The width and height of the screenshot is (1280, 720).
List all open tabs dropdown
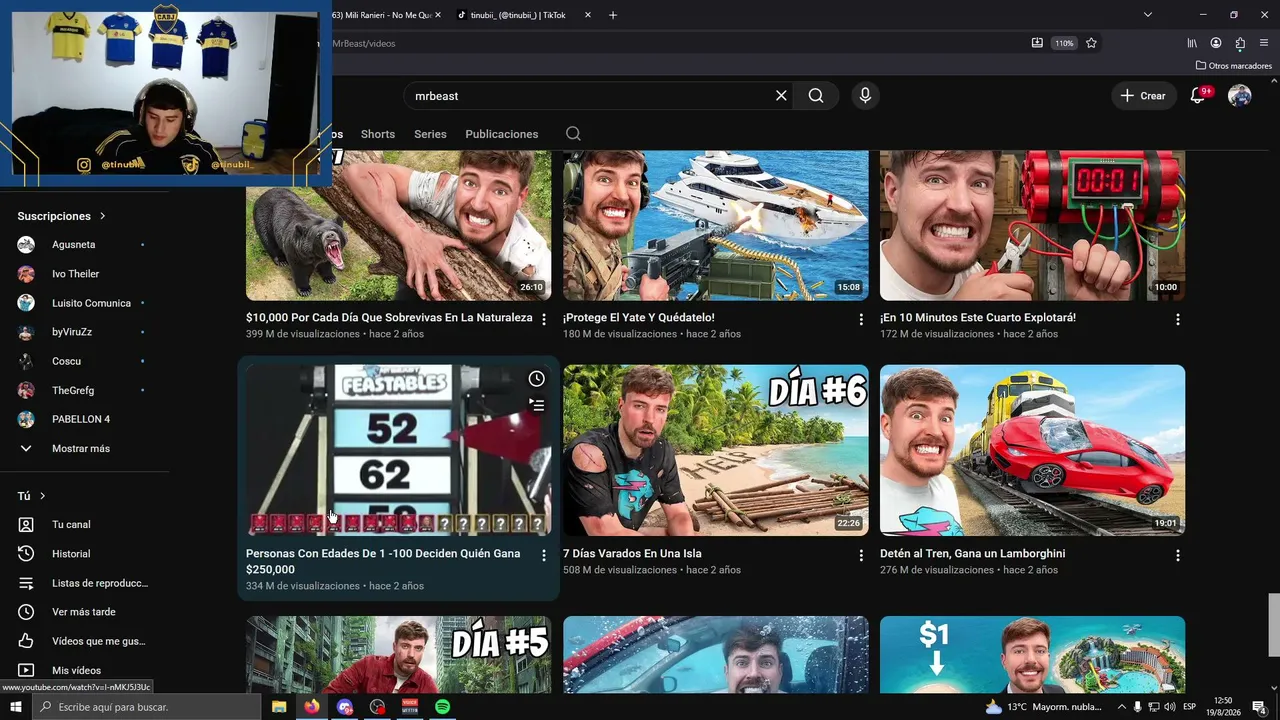[1148, 15]
